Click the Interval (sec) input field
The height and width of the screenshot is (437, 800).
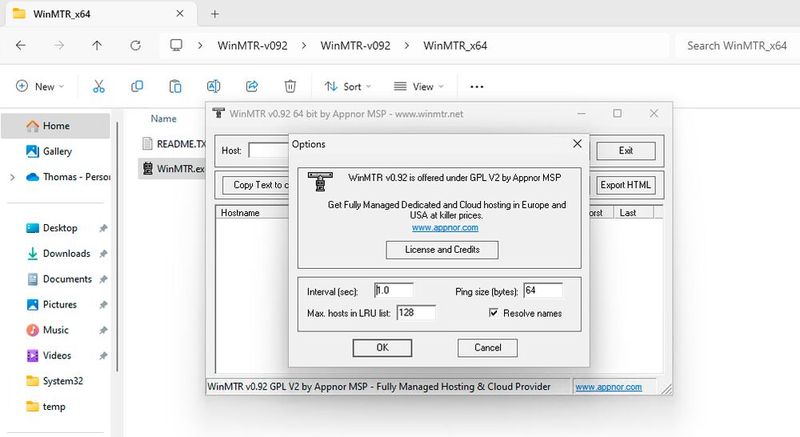click(393, 290)
